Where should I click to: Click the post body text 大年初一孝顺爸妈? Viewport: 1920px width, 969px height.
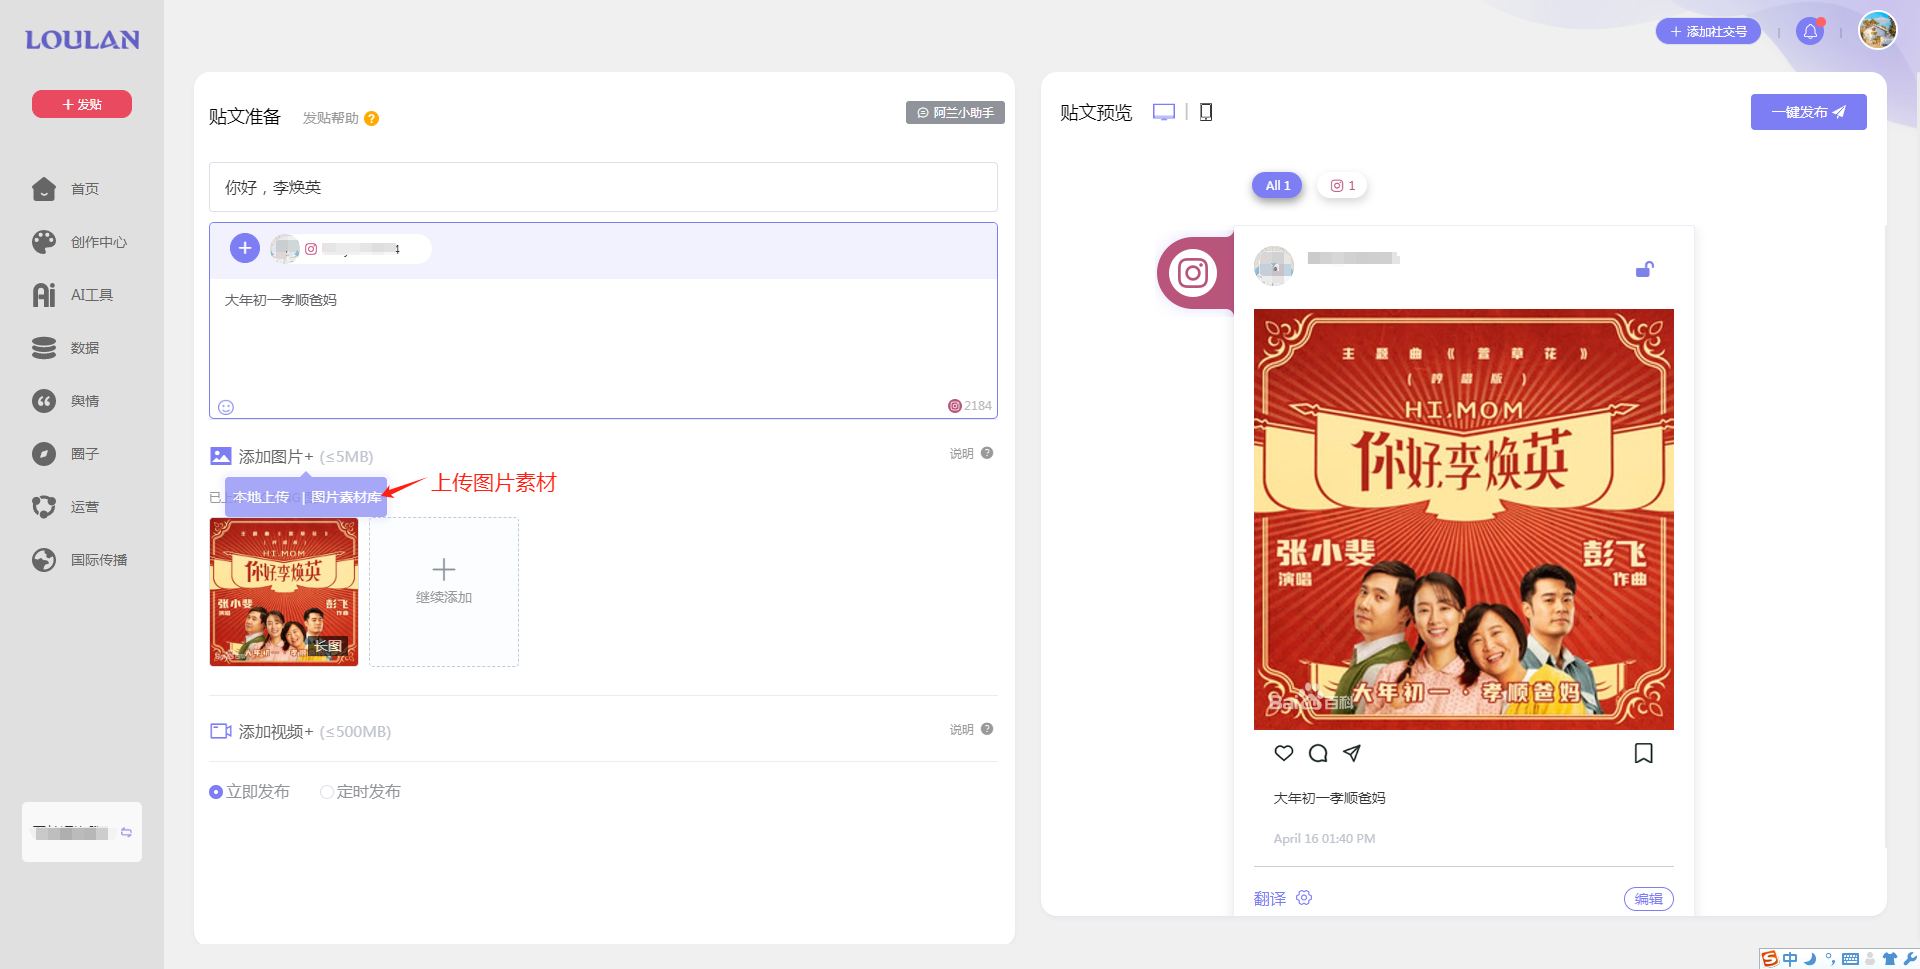[x=281, y=300]
